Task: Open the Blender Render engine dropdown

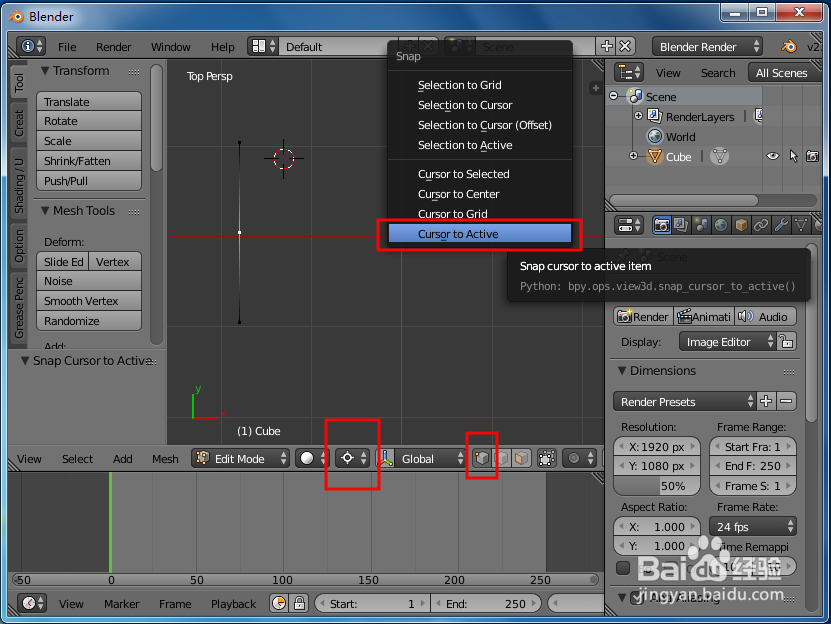Action: click(707, 47)
